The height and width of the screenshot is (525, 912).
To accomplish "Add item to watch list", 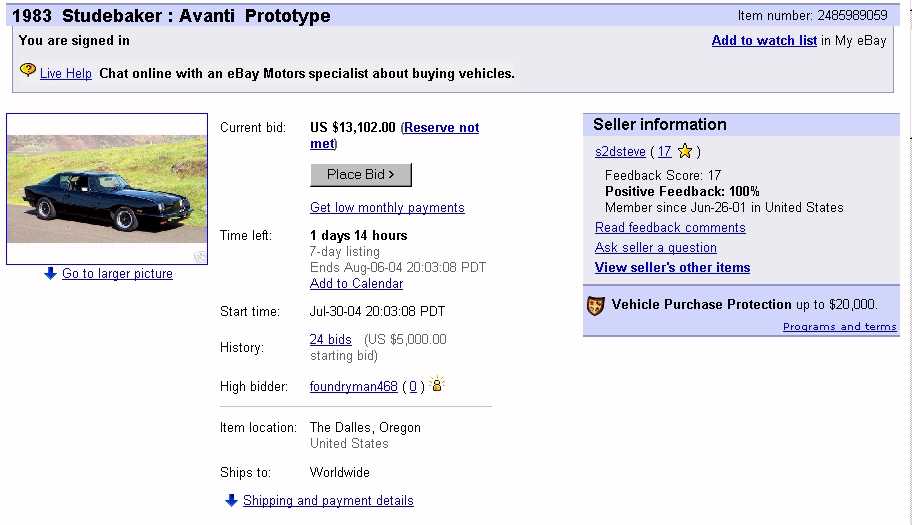I will [764, 40].
